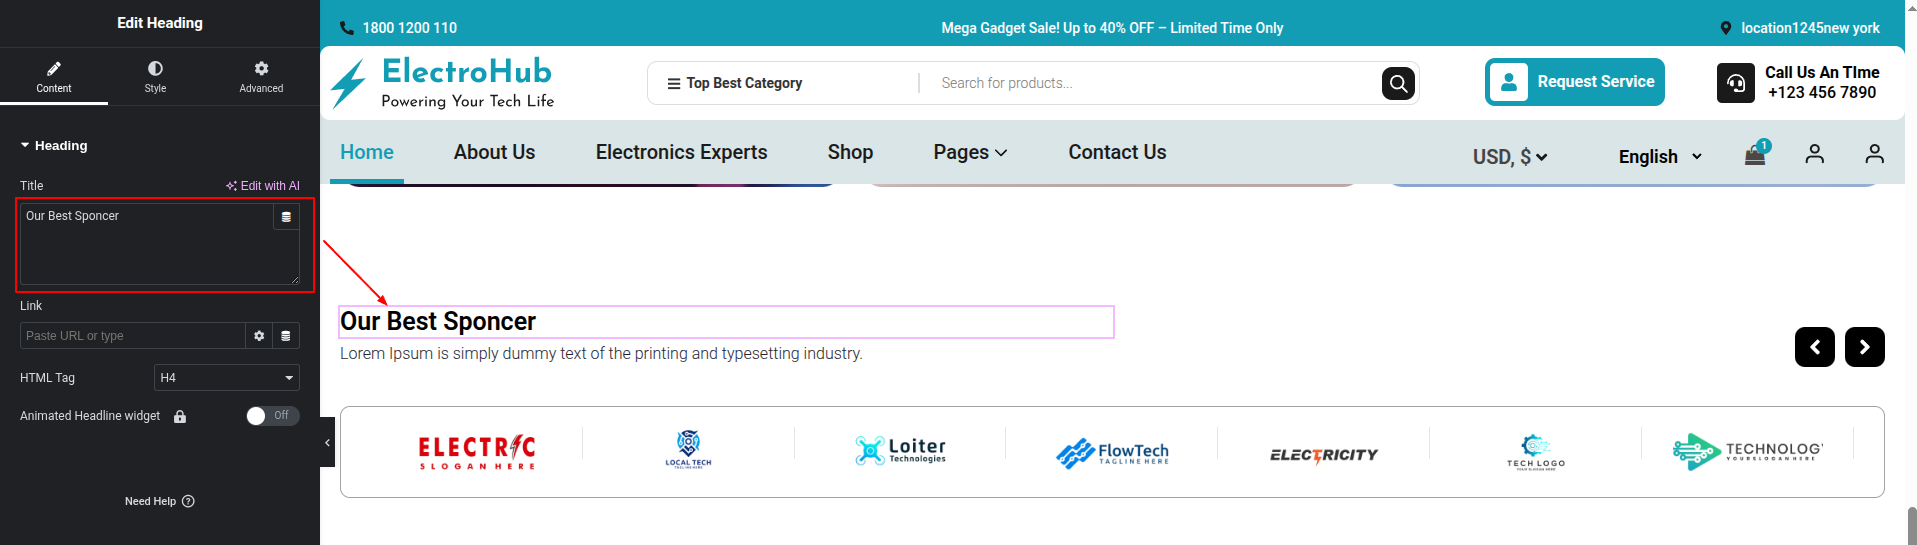
Task: Open the HTML Tag dropdown
Action: tap(227, 378)
